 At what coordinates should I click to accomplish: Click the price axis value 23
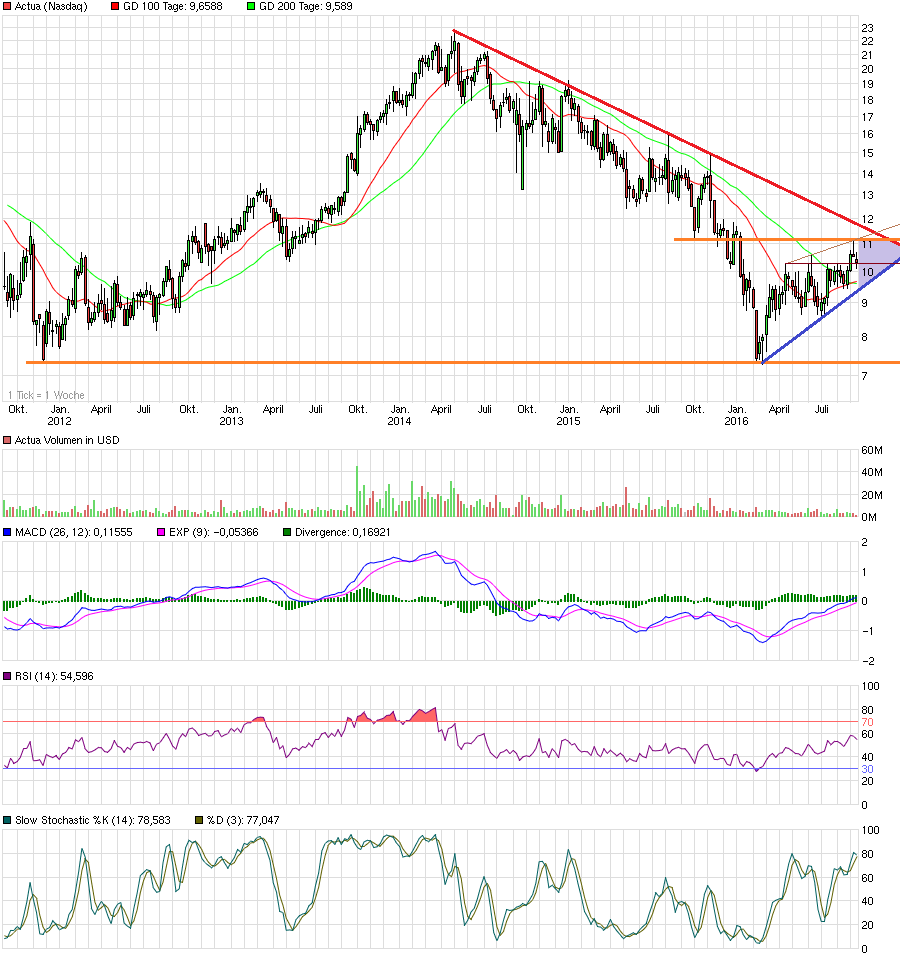pyautogui.click(x=867, y=28)
